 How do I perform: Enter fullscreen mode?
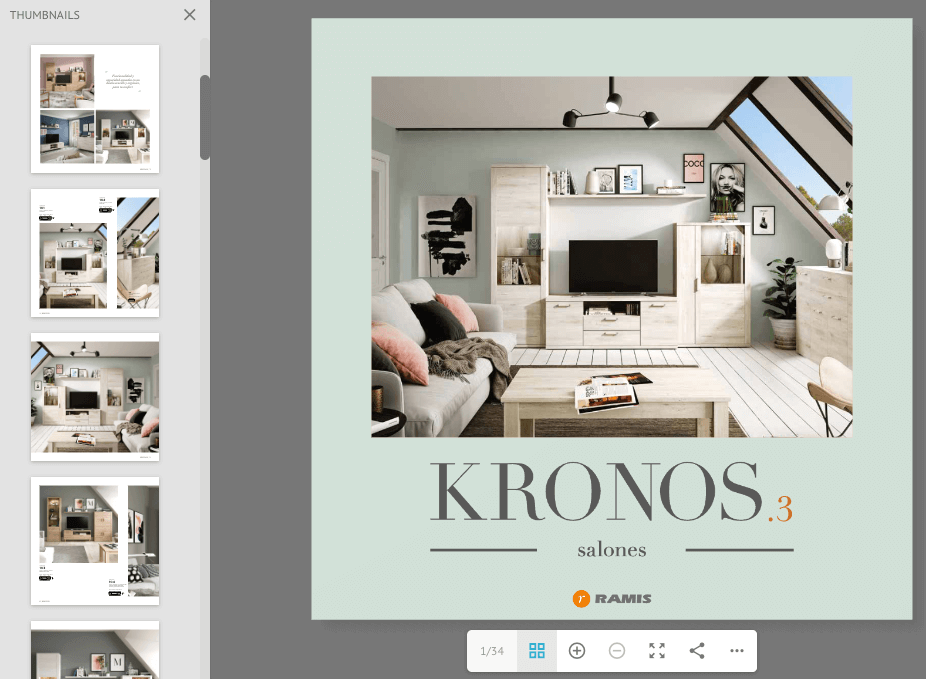[x=657, y=651]
